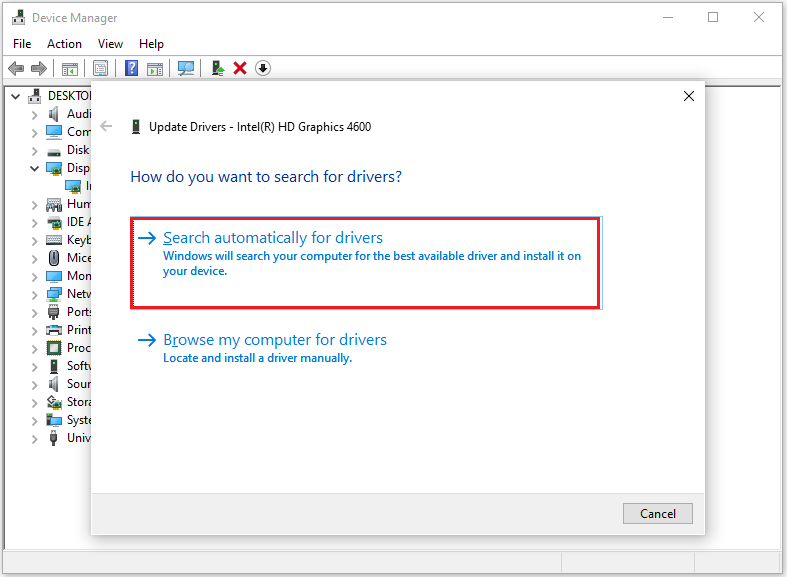Select the Human Interface Devices icon
This screenshot has height=577, width=787.
pos(54,205)
